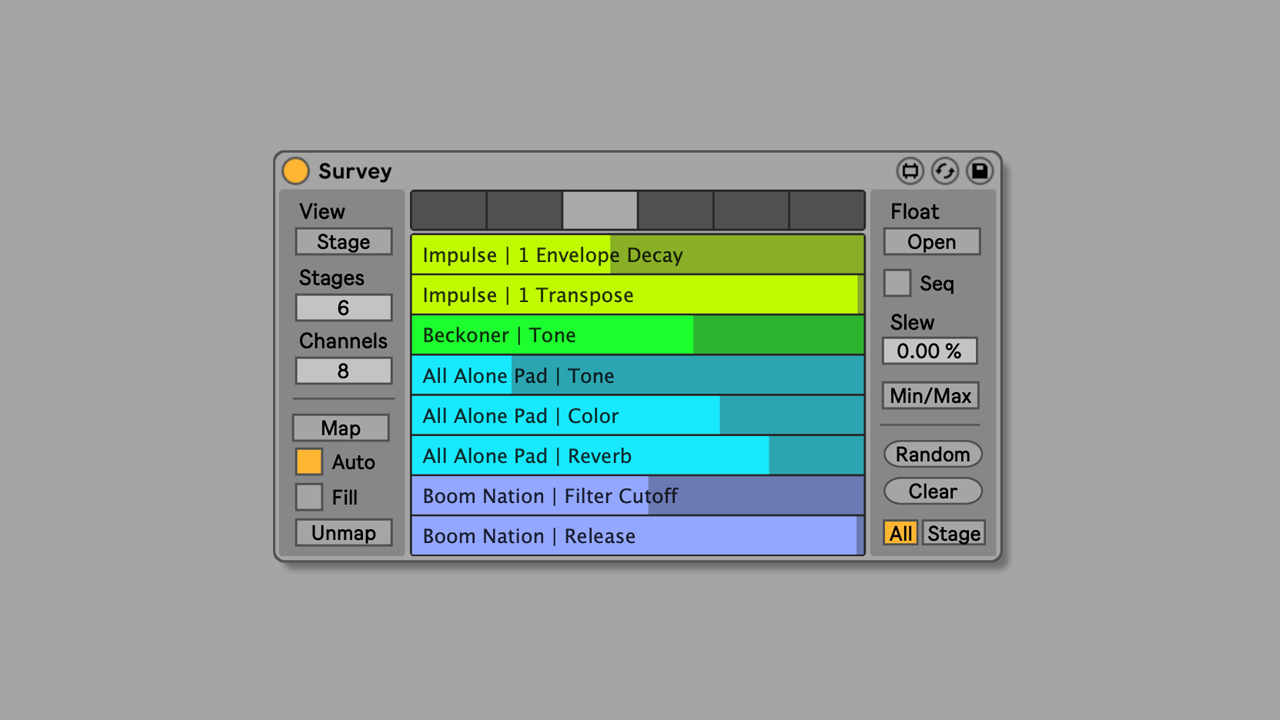Click the Min/Max button

(930, 396)
